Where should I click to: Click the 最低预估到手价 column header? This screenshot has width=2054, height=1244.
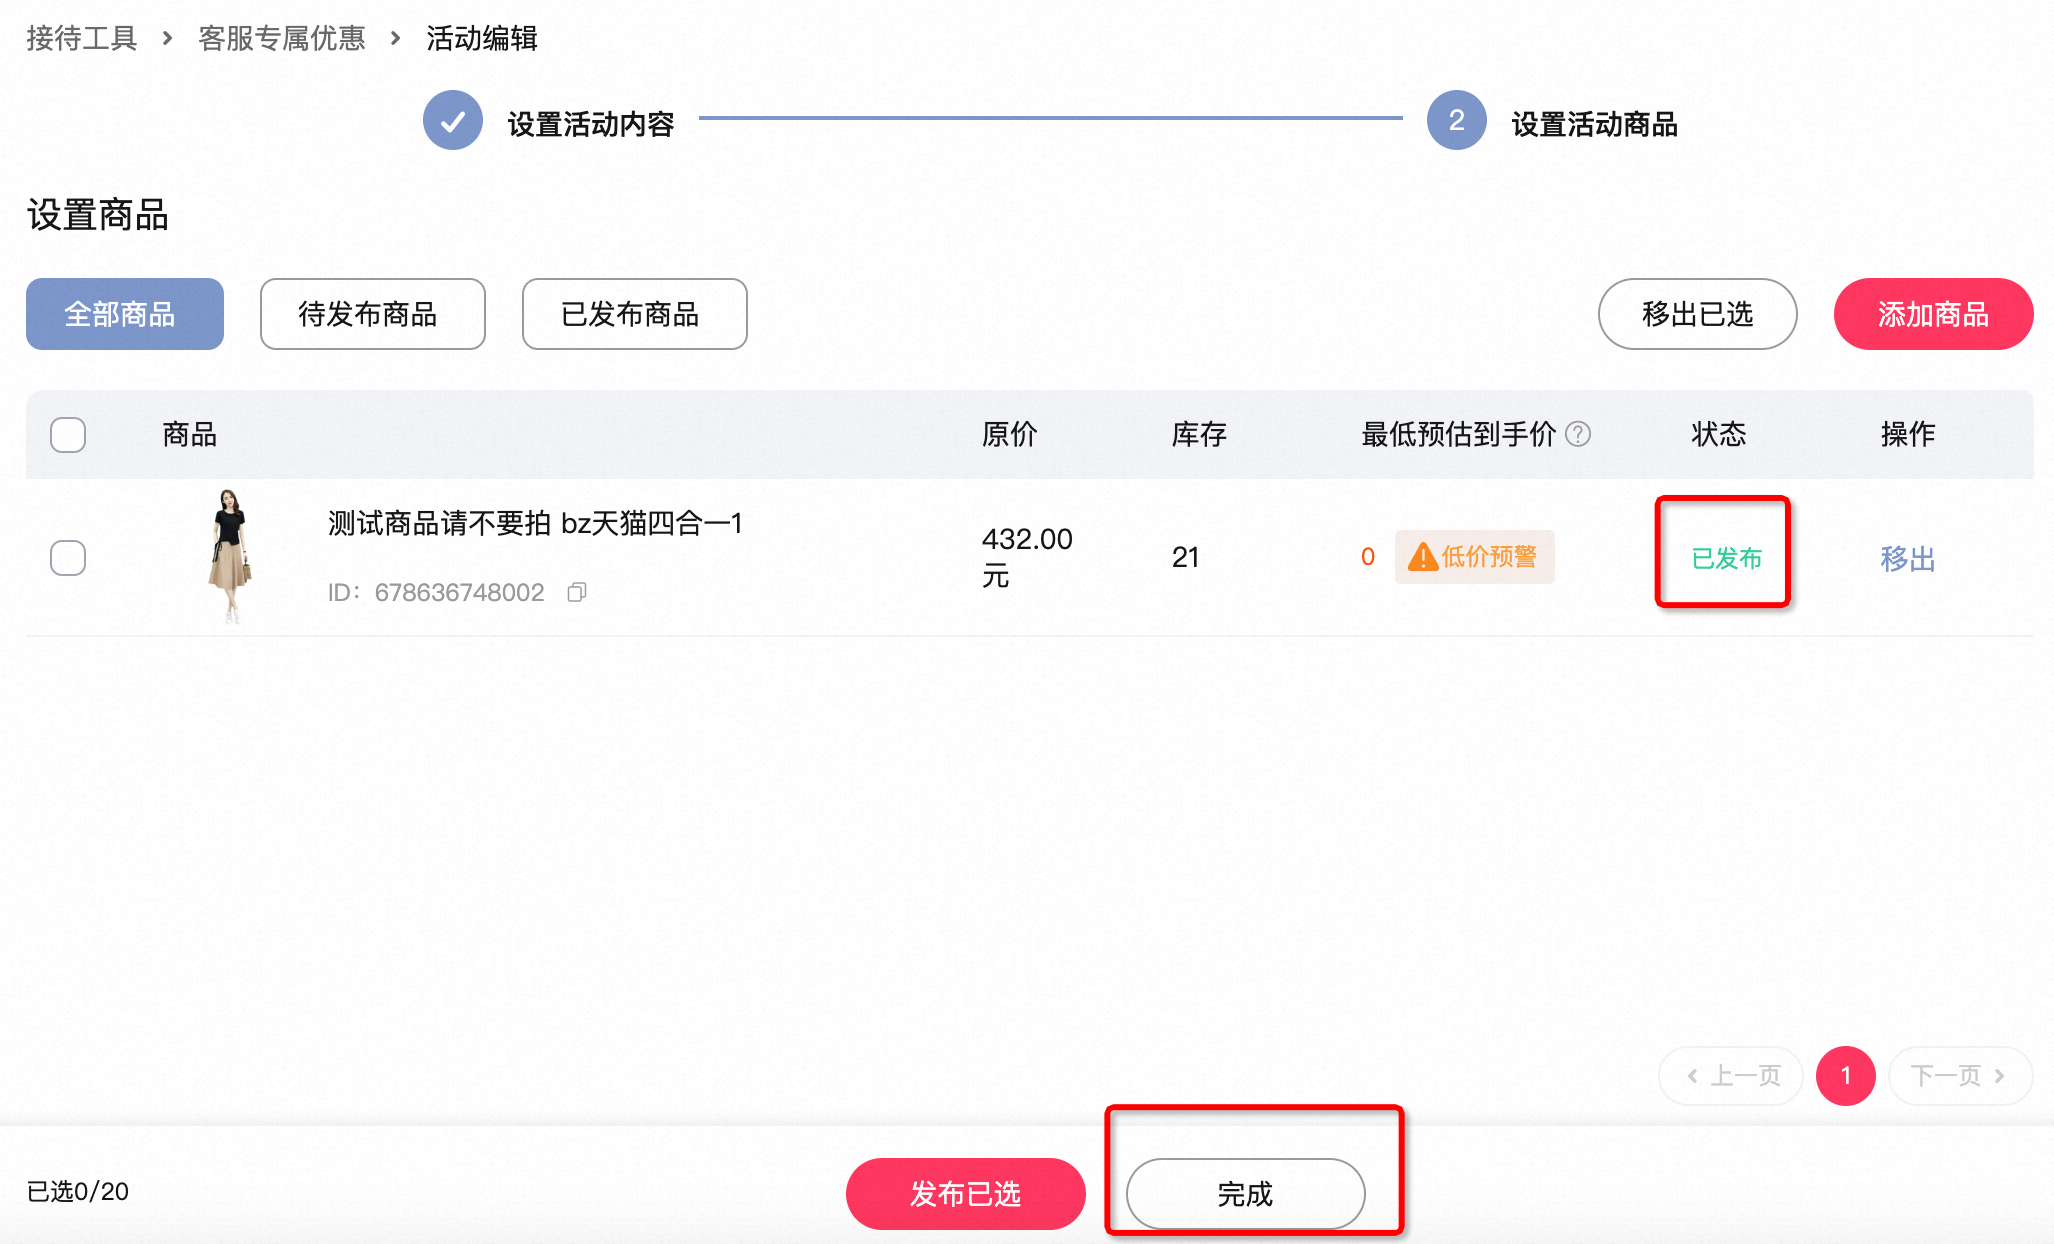1459,434
